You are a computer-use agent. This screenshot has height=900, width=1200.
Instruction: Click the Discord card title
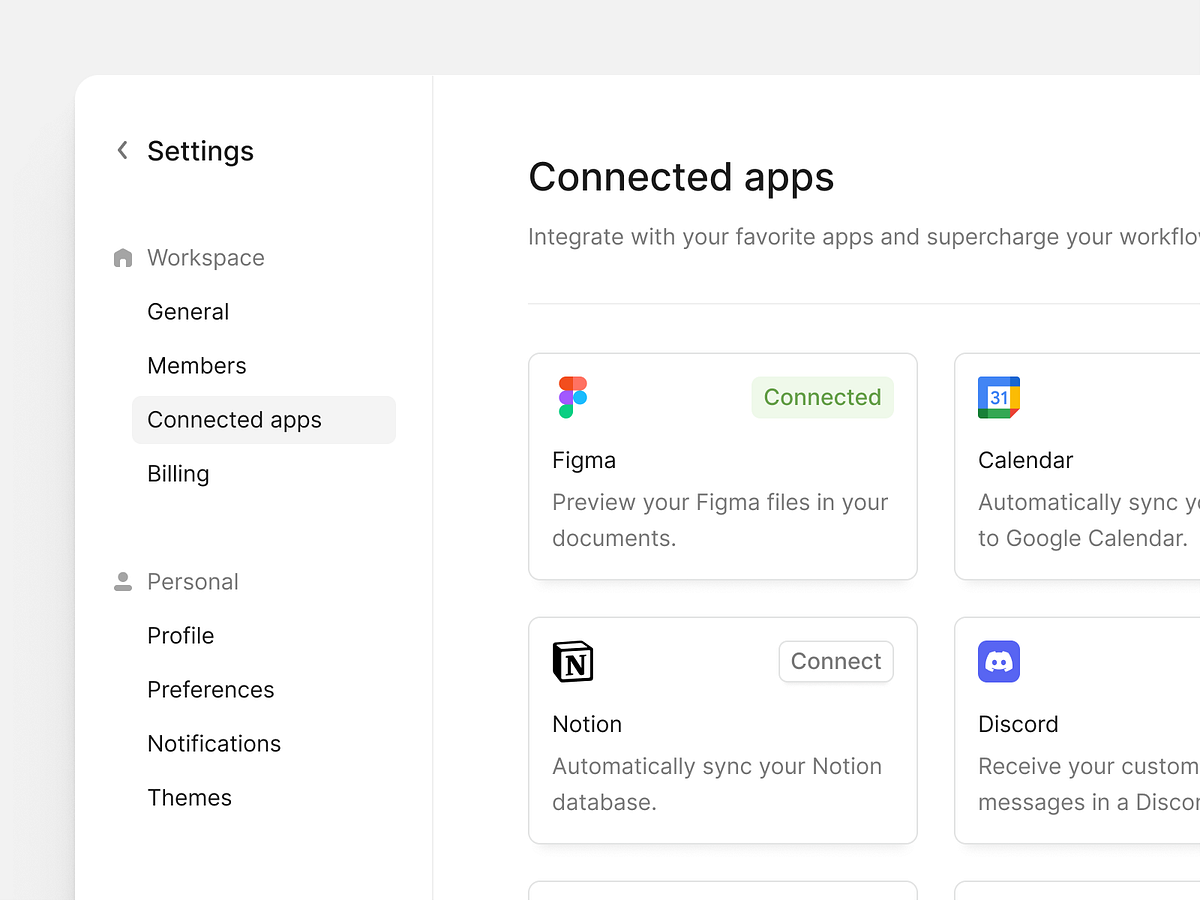(x=1018, y=724)
